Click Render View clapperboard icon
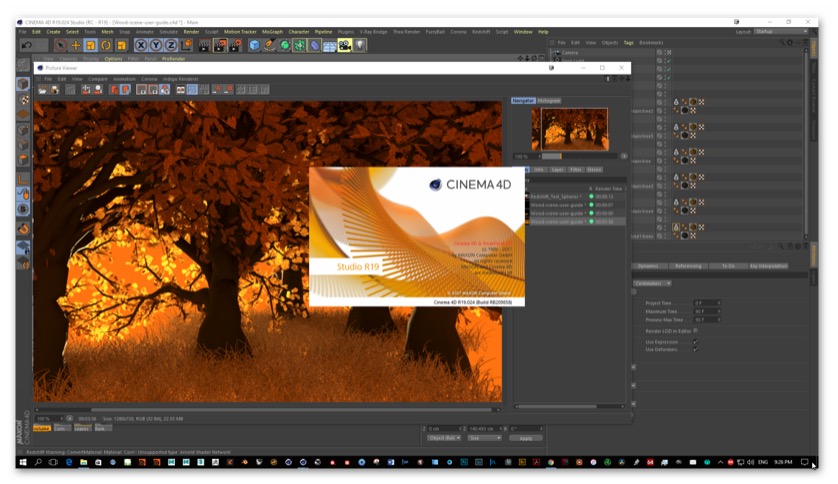This screenshot has width=838, height=484. 204,45
